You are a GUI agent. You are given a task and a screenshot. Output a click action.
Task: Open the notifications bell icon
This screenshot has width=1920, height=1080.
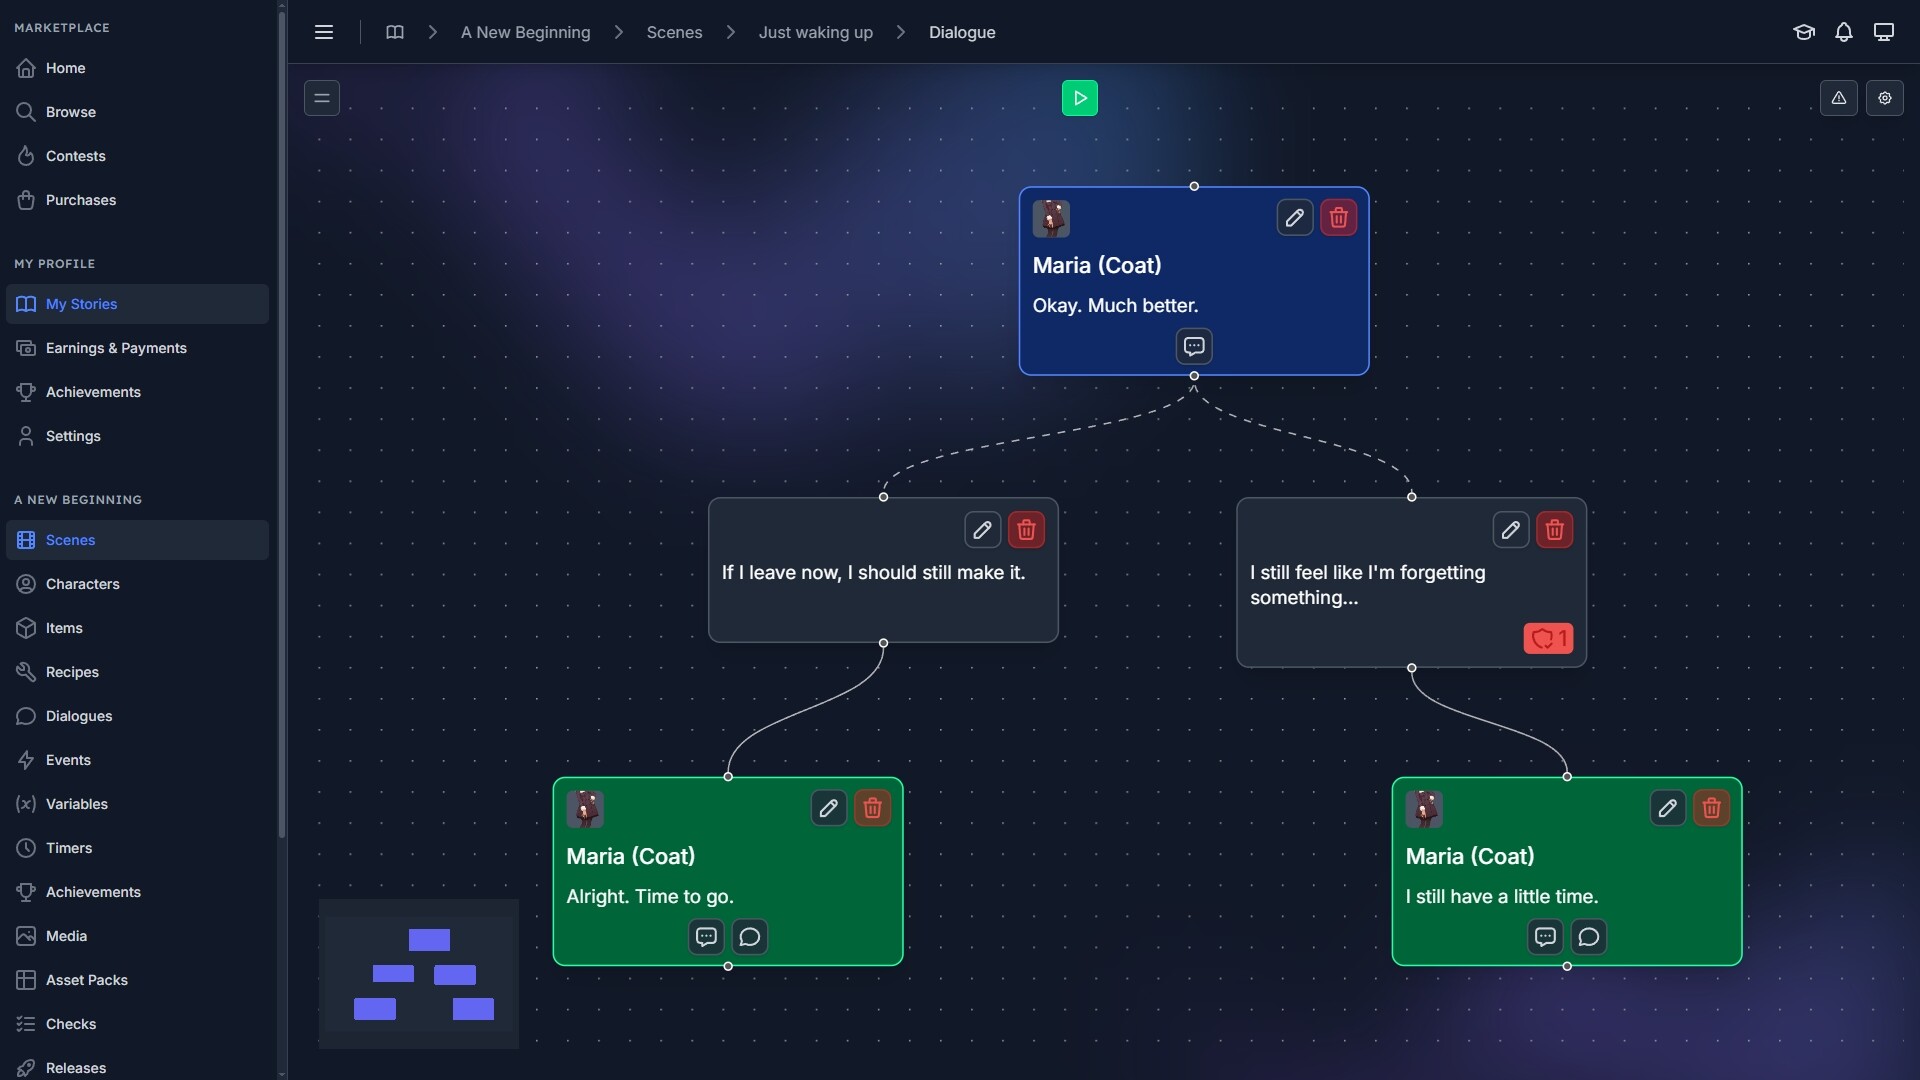(x=1843, y=32)
